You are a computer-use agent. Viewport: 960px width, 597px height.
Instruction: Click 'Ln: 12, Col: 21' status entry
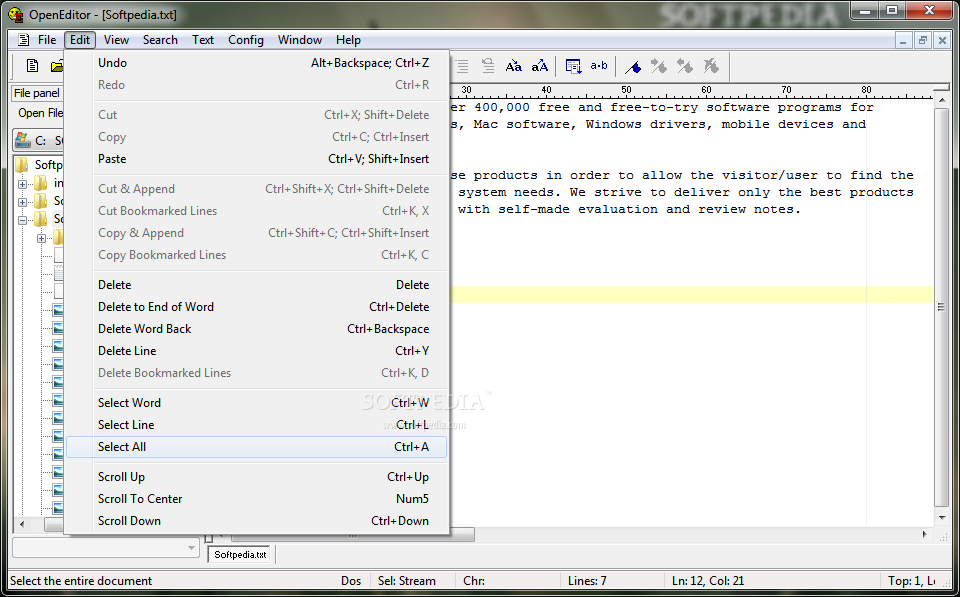pos(708,580)
